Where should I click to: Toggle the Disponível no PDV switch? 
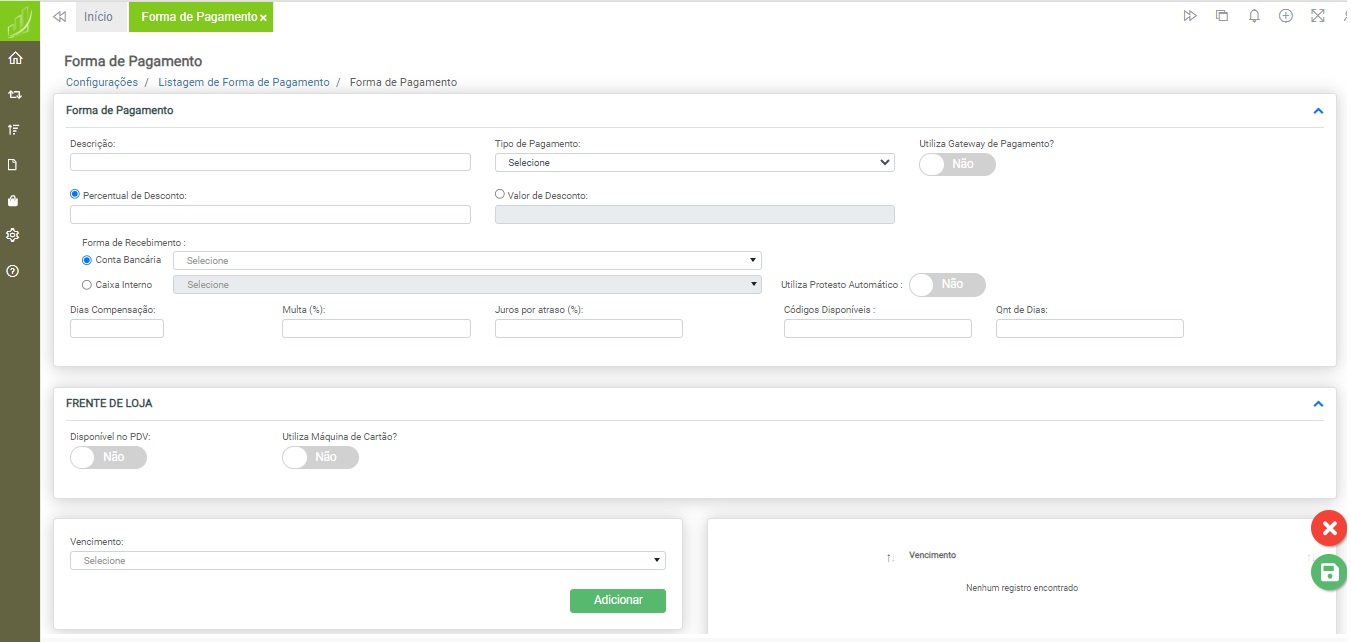pos(108,457)
